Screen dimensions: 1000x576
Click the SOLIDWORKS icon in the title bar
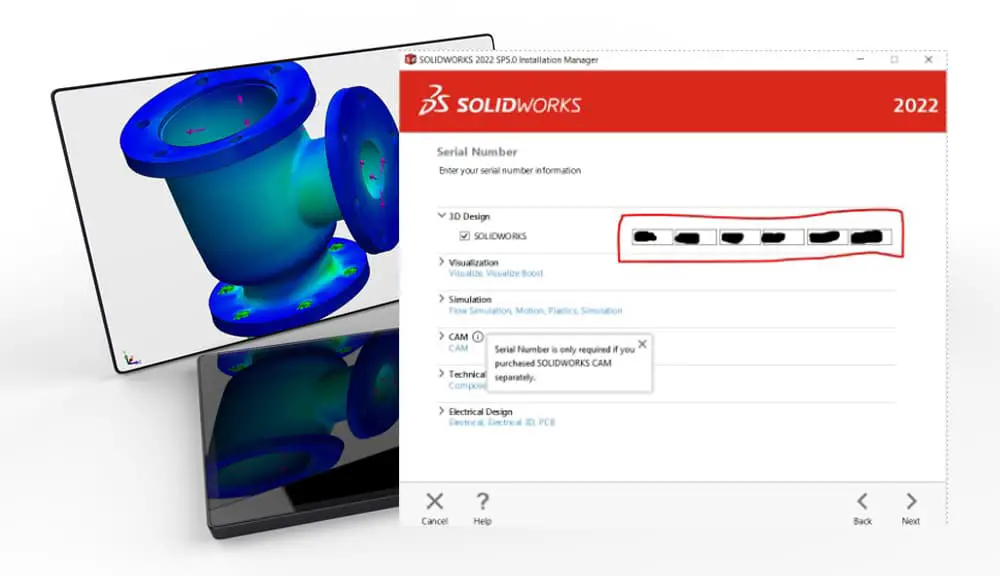[x=411, y=59]
